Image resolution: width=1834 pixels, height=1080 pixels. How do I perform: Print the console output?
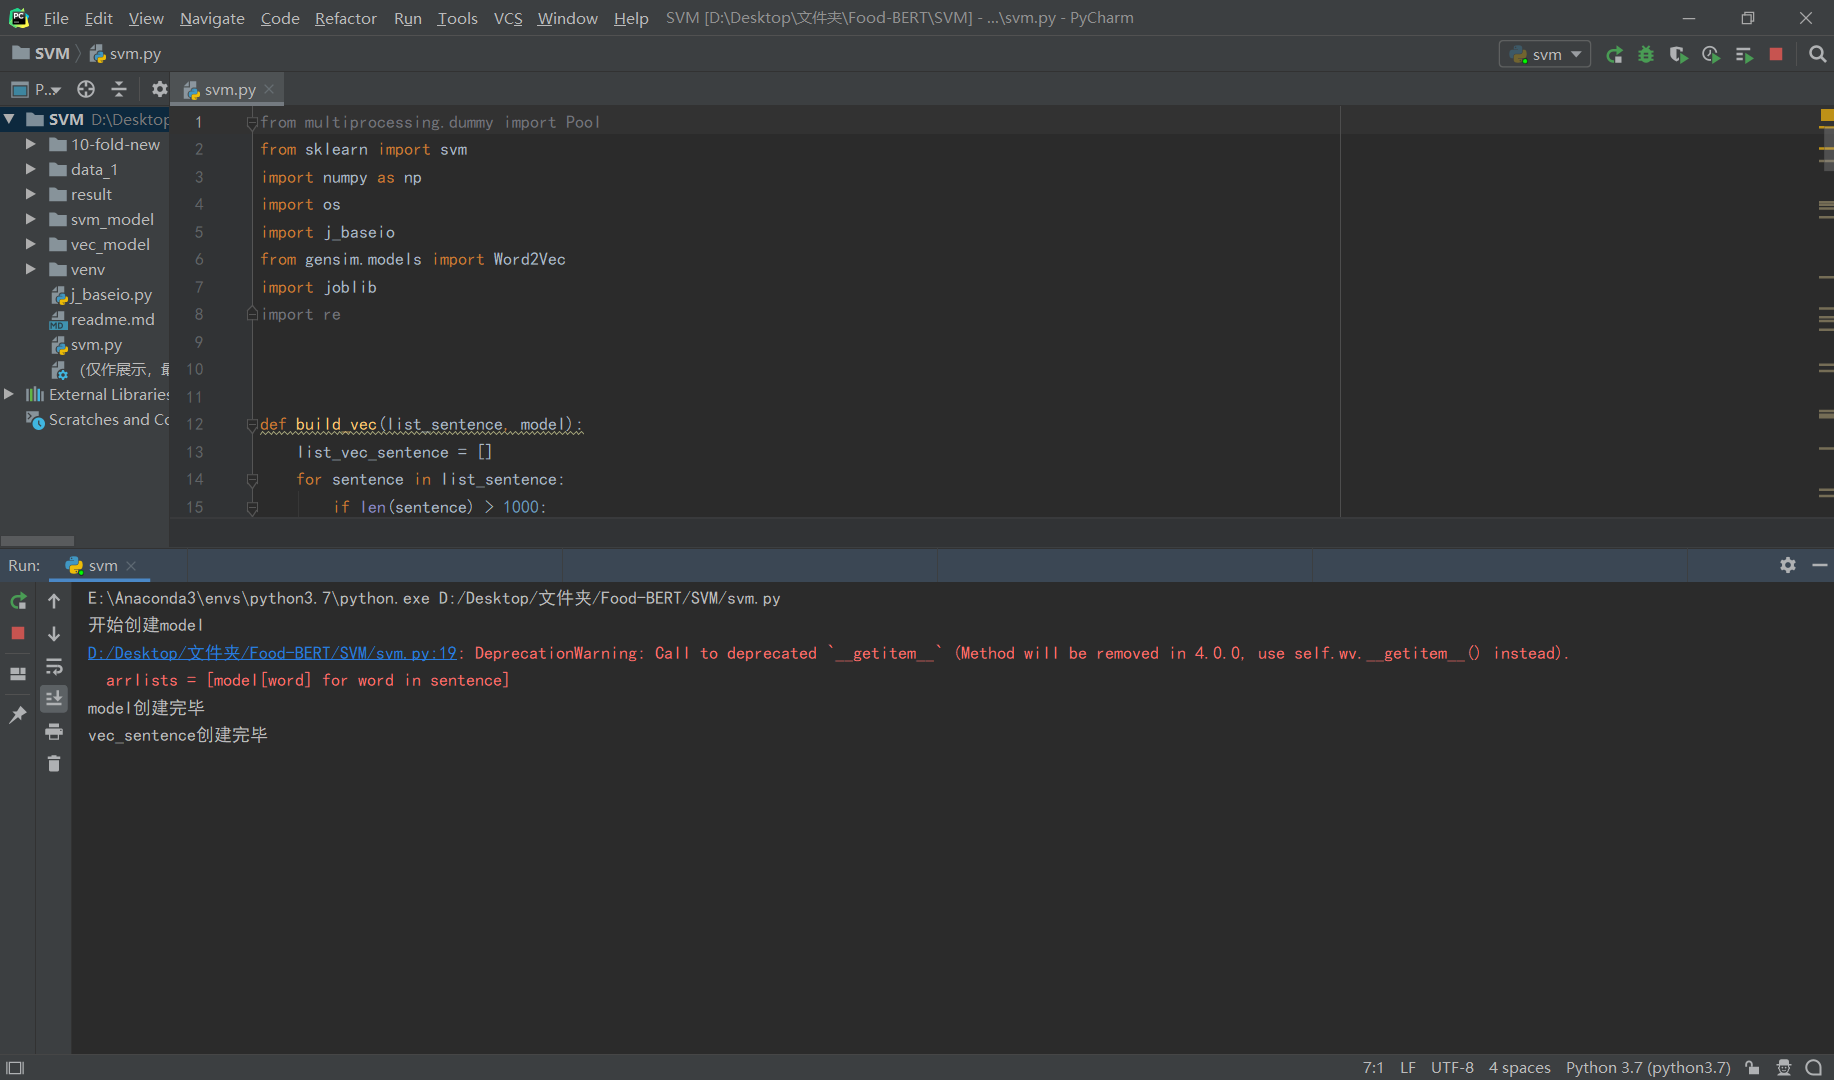pyautogui.click(x=54, y=732)
